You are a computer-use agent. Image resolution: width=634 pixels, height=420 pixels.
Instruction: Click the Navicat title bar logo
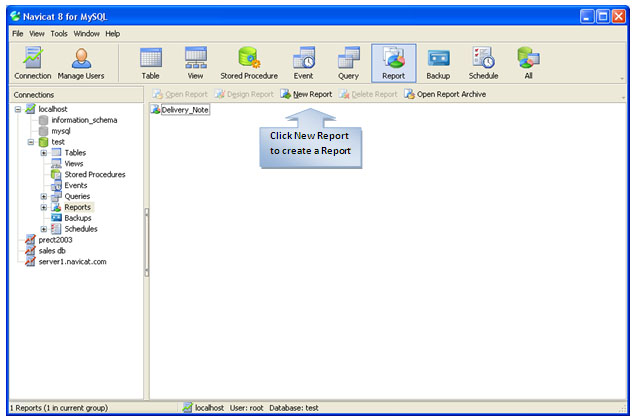coord(15,16)
